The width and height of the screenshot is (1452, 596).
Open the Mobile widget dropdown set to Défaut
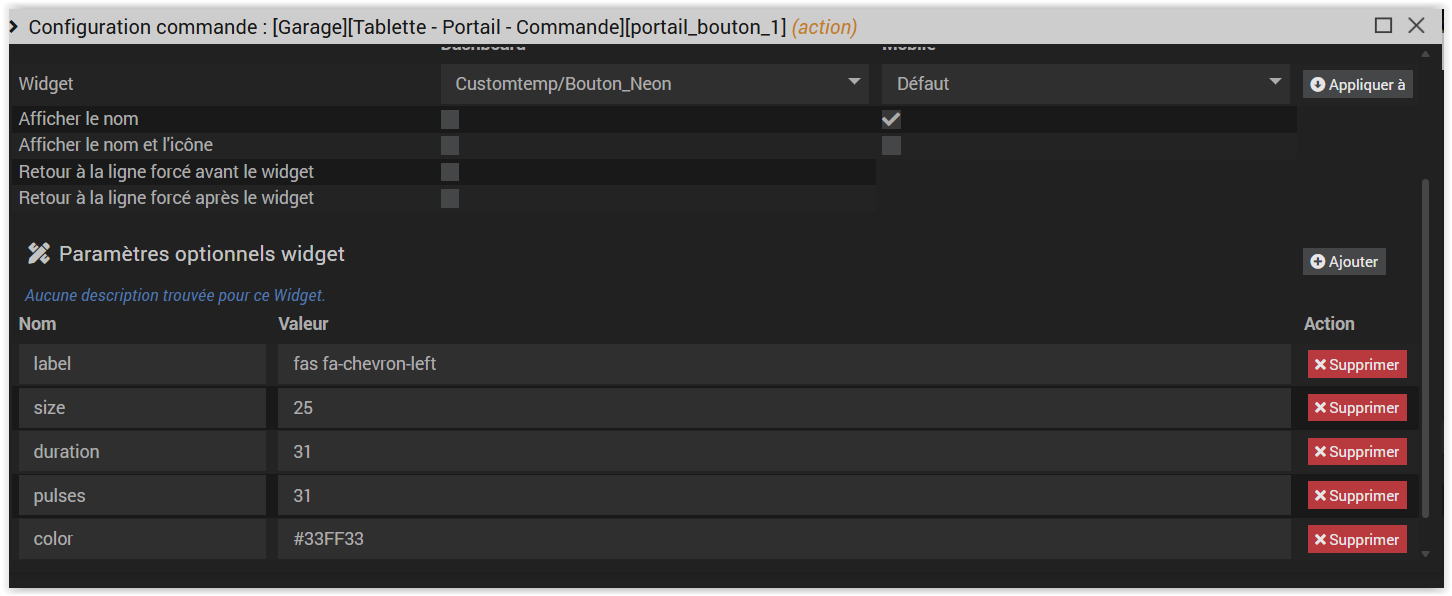pyautogui.click(x=1087, y=84)
